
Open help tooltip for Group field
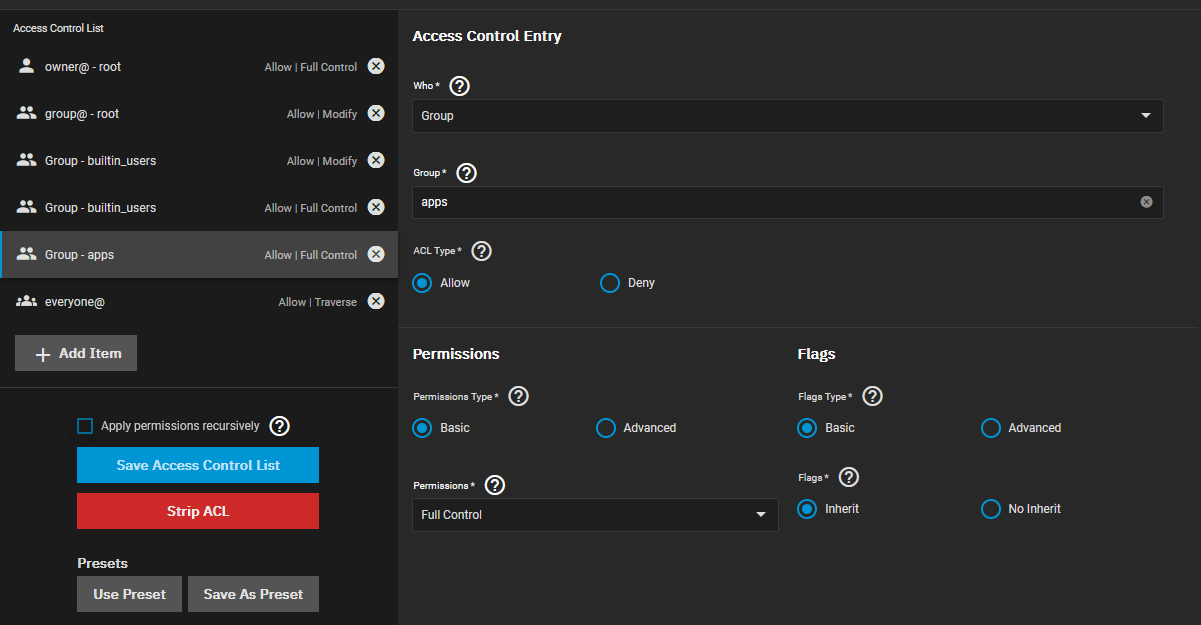tap(466, 173)
